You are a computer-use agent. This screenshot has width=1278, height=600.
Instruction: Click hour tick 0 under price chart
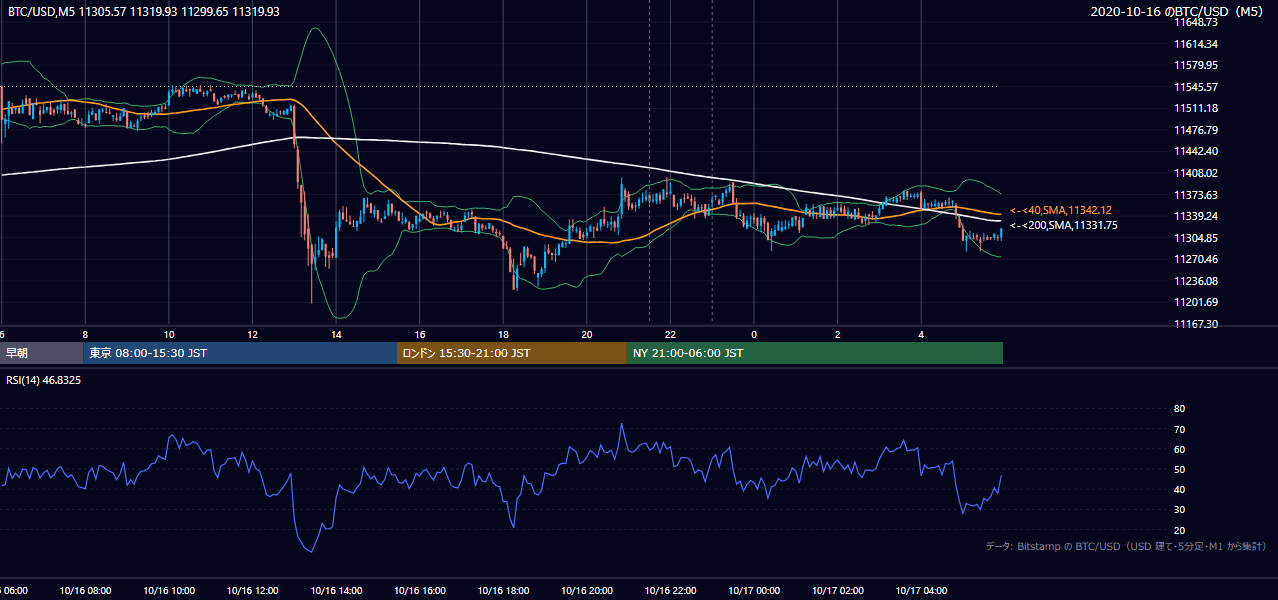754,335
